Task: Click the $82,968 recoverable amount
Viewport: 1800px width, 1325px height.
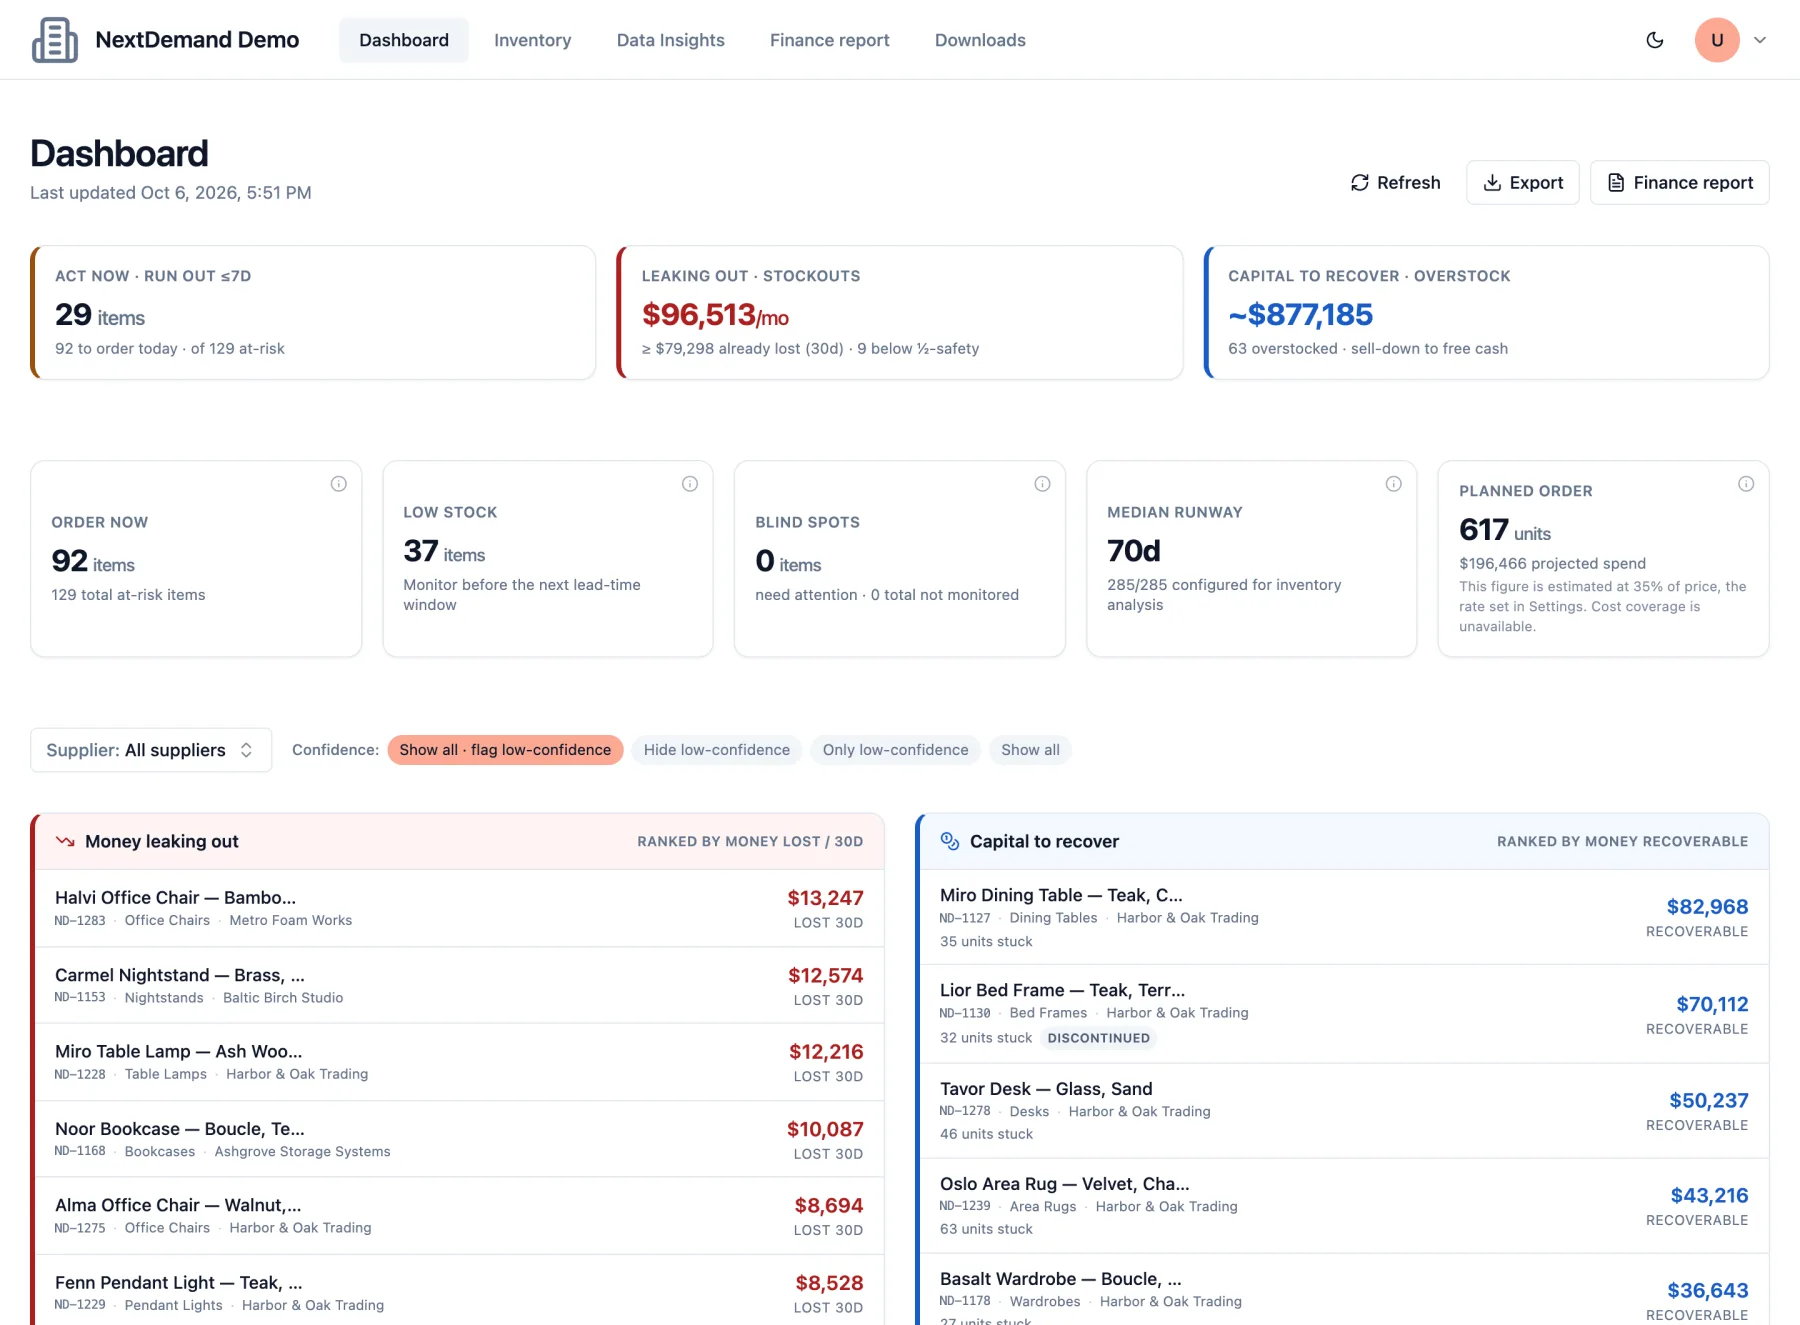Action: tap(1707, 907)
